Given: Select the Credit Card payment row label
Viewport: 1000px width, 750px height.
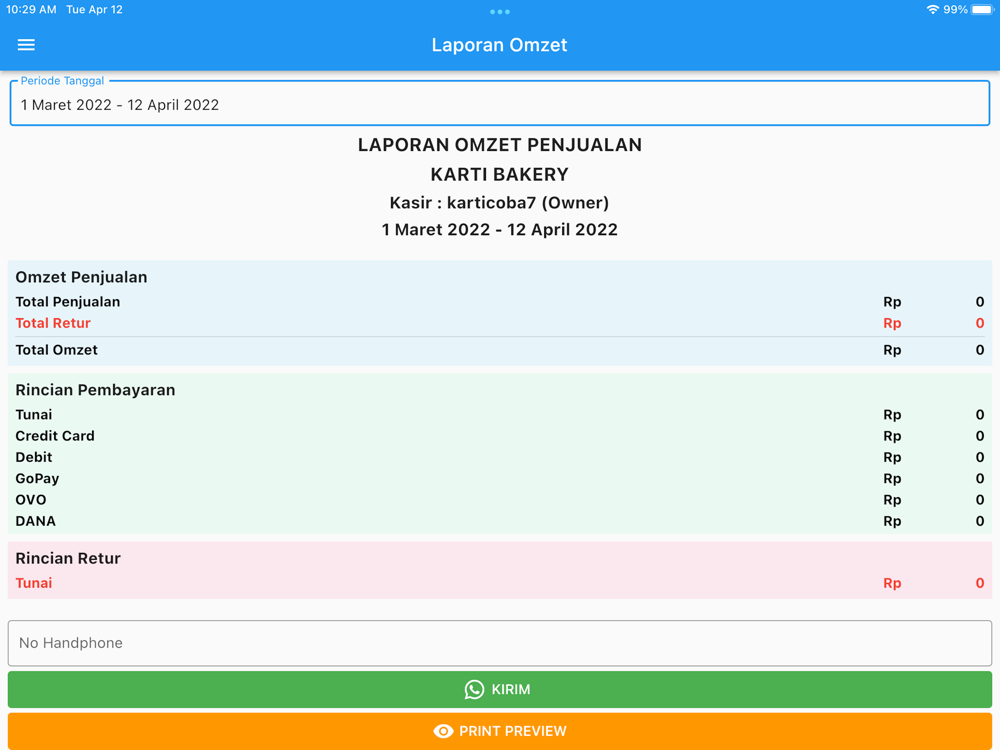Looking at the screenshot, I should pos(55,436).
